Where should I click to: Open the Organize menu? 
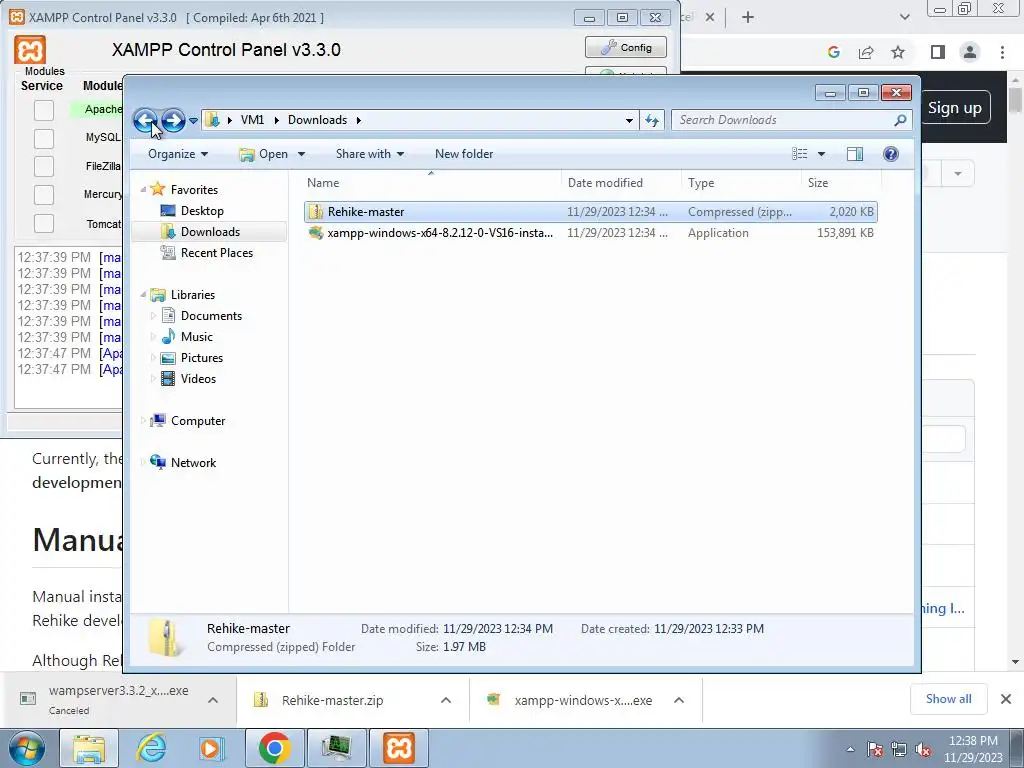(x=178, y=154)
